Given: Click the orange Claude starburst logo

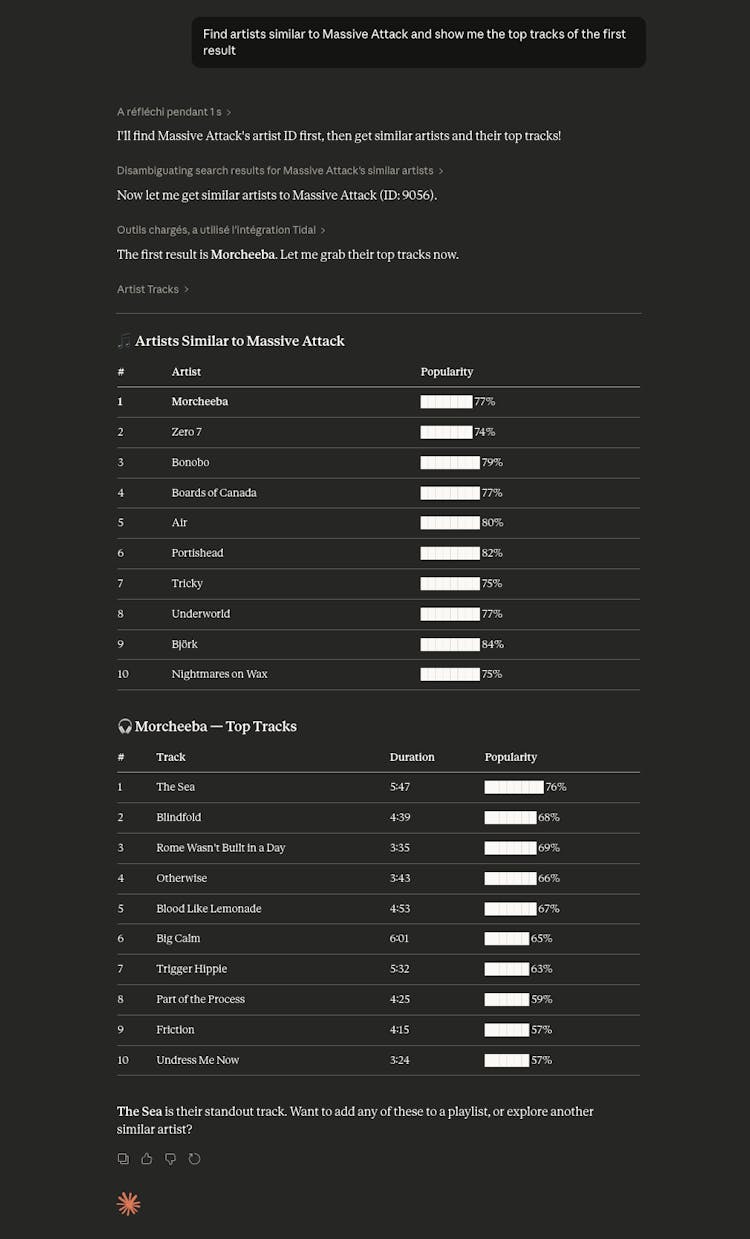Looking at the screenshot, I should (x=129, y=1204).
